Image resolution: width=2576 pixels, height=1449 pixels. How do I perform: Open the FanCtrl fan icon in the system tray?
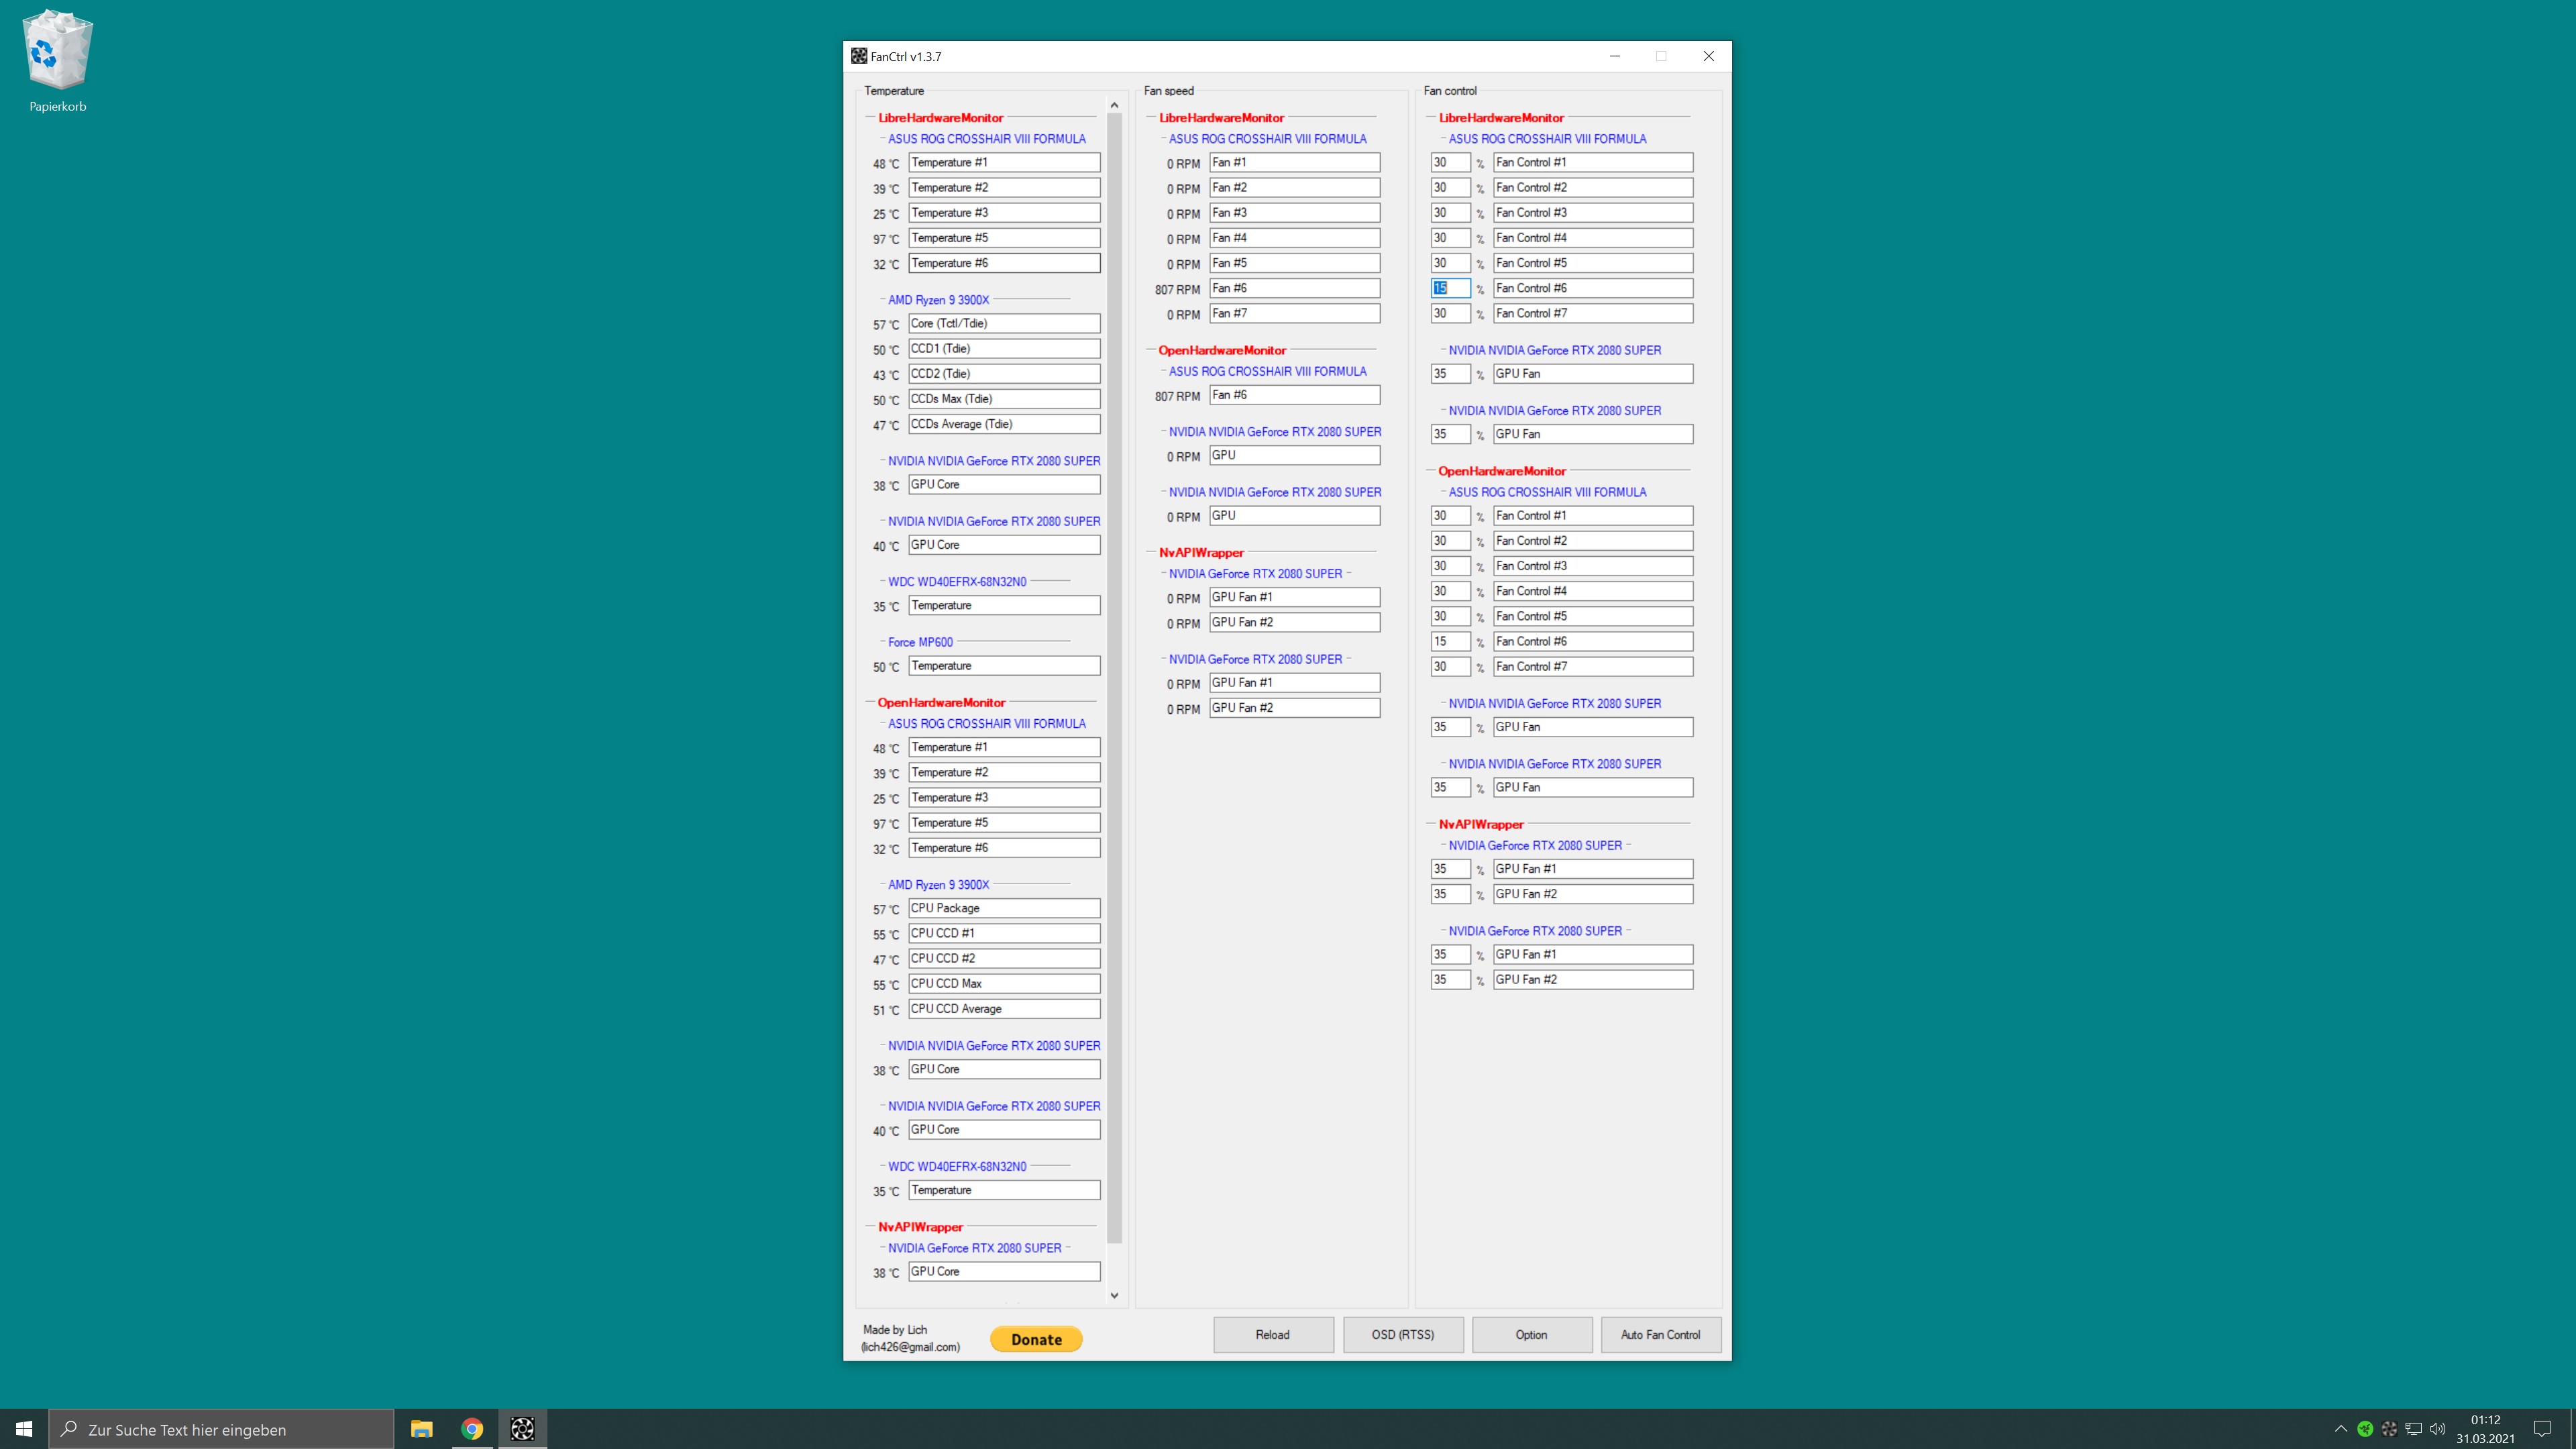click(x=2389, y=1429)
